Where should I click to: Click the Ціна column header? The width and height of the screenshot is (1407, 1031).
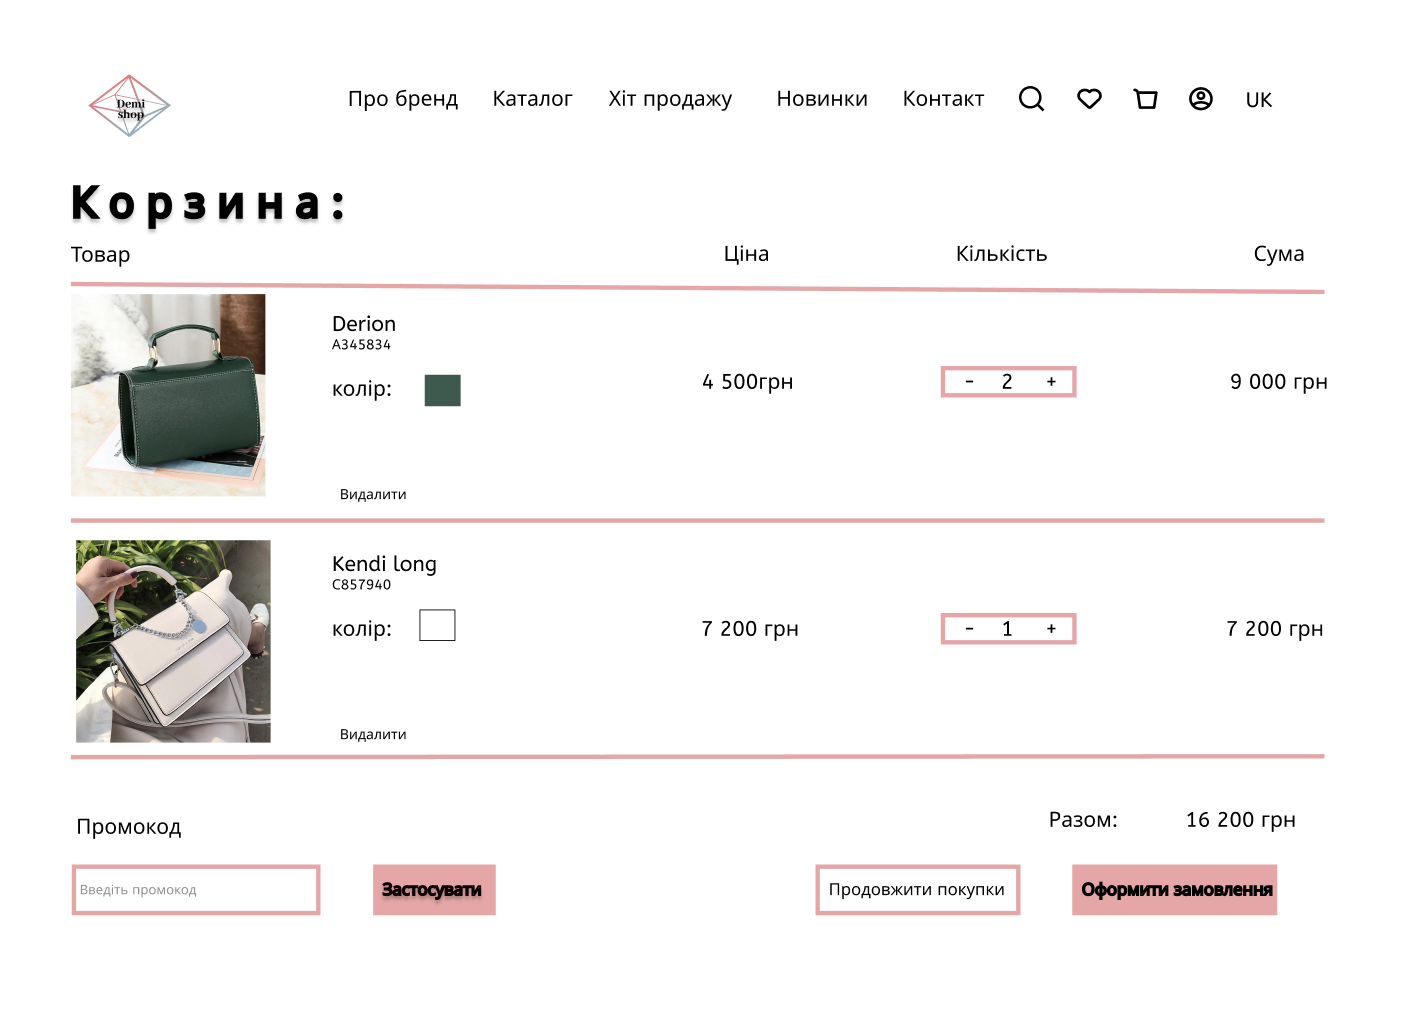pos(746,254)
